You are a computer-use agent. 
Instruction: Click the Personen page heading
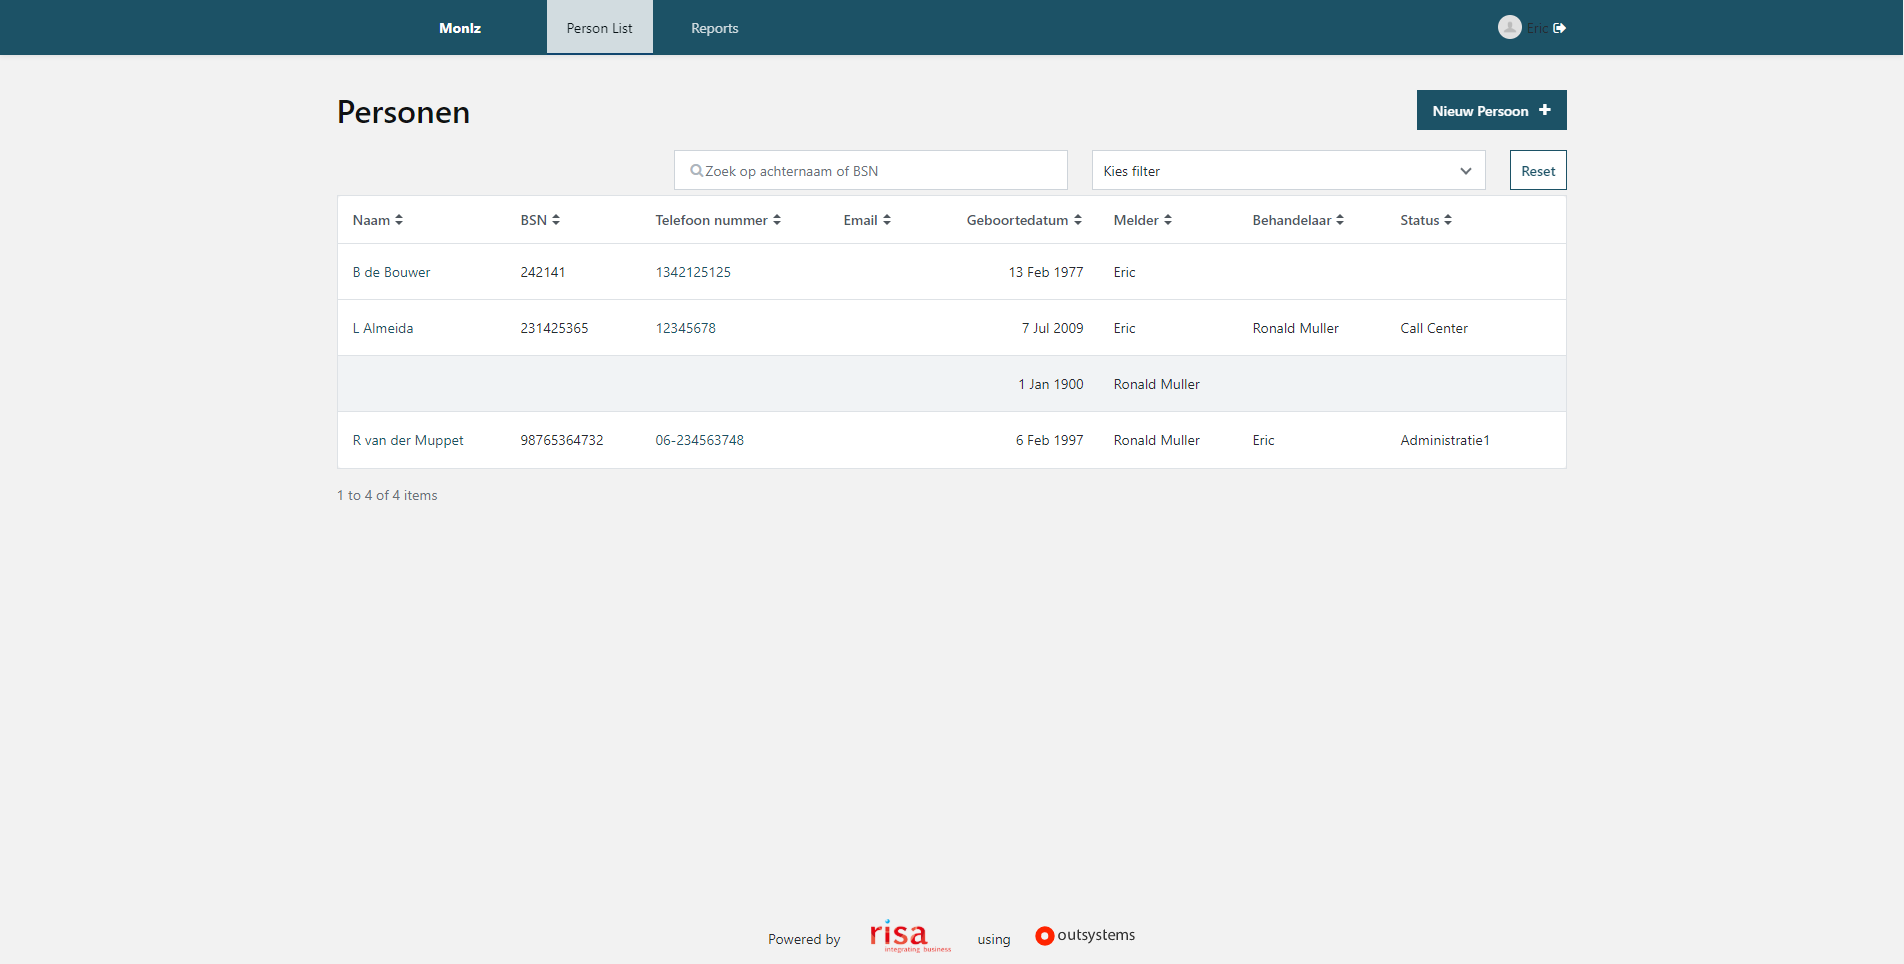click(403, 112)
